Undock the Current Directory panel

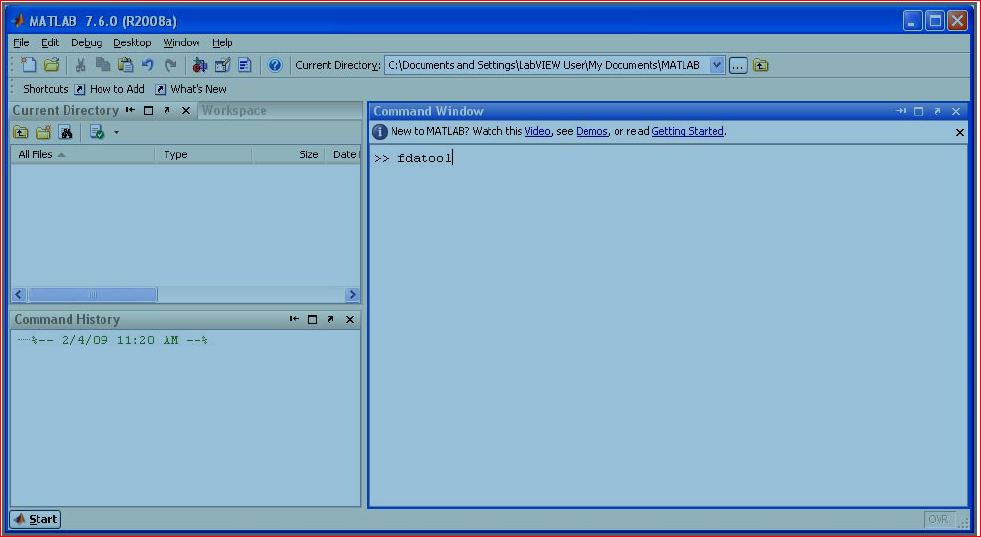pyautogui.click(x=167, y=110)
